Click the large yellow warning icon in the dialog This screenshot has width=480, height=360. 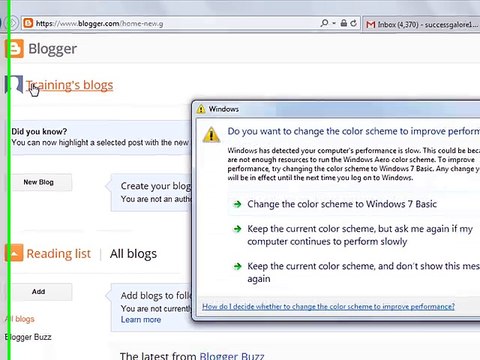(x=211, y=134)
